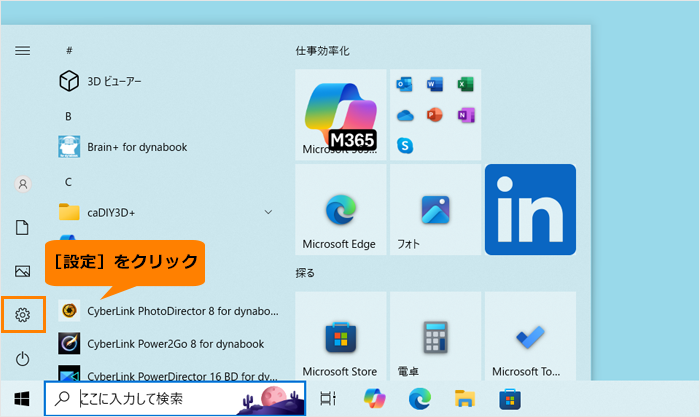700x417 pixels.
Task: Open PowerPoint icon in Office tile
Action: [435, 115]
